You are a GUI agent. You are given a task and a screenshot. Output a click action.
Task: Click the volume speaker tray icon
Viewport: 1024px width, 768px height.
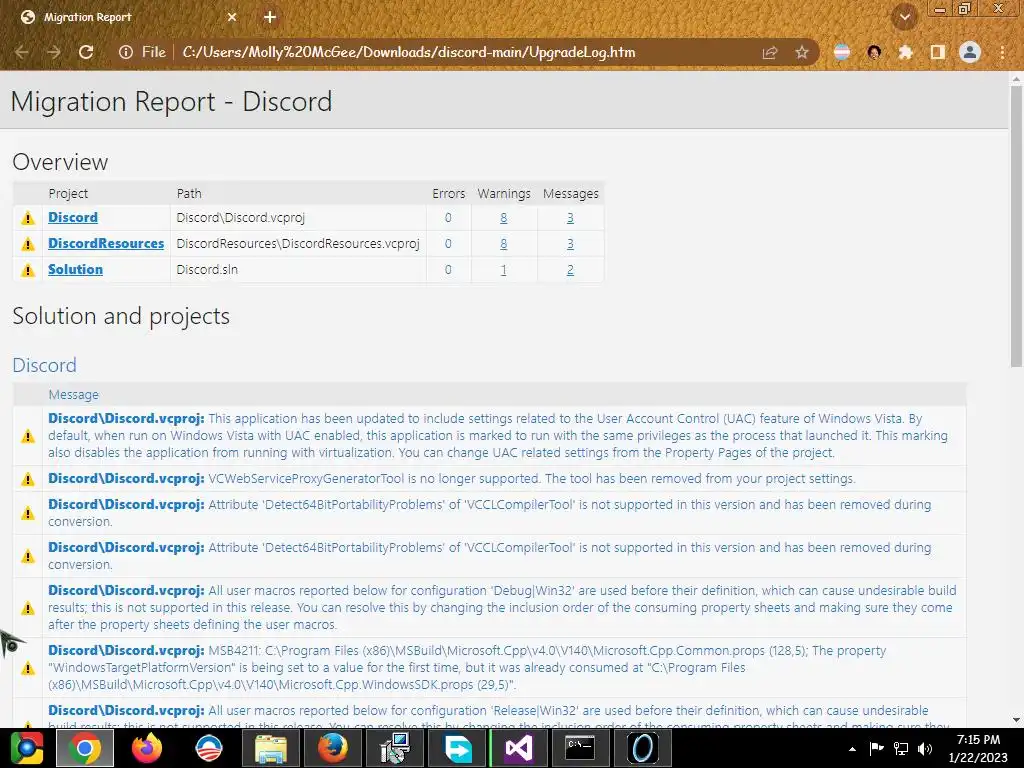(x=925, y=749)
